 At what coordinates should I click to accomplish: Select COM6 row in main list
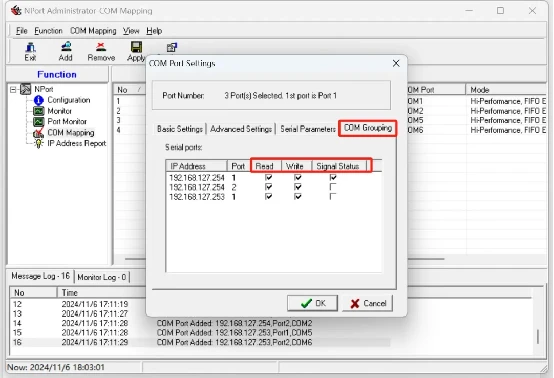point(477,130)
